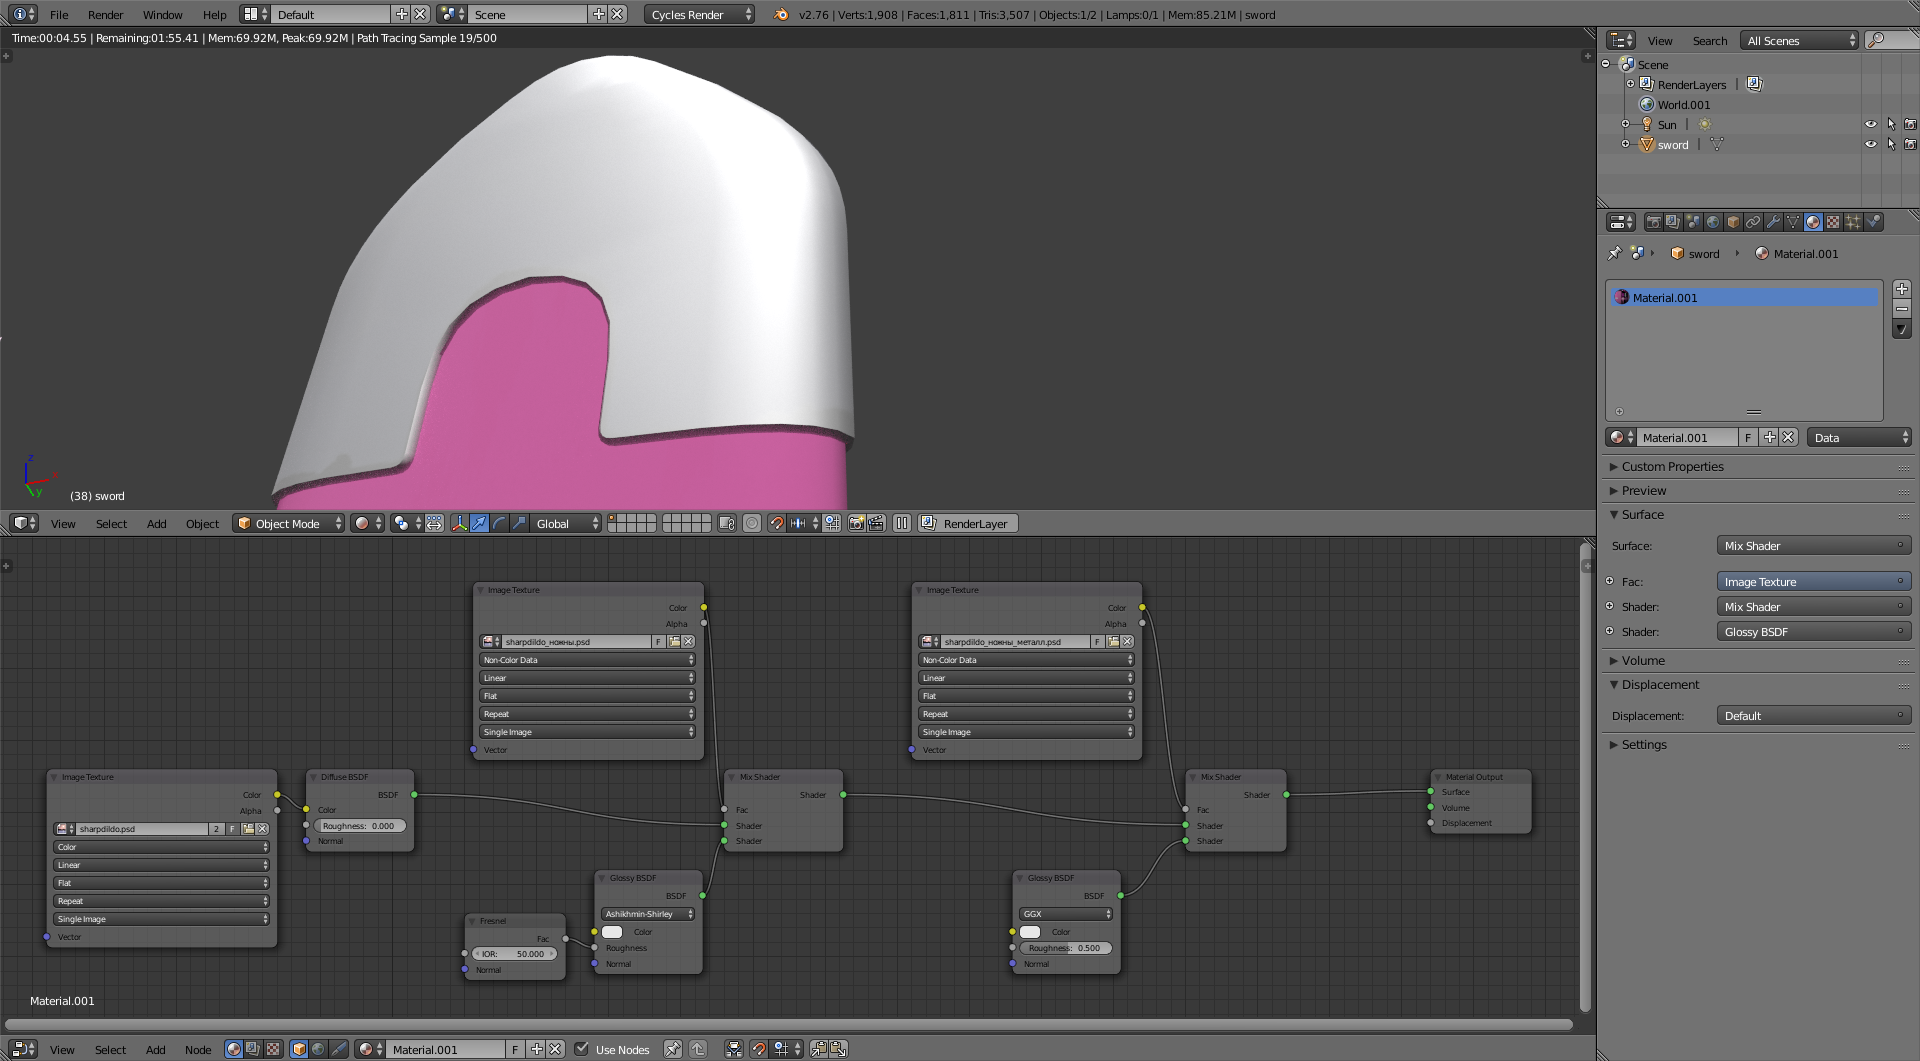Open the Cycles Render engine dropdown
1920x1061 pixels.
pyautogui.click(x=700, y=15)
